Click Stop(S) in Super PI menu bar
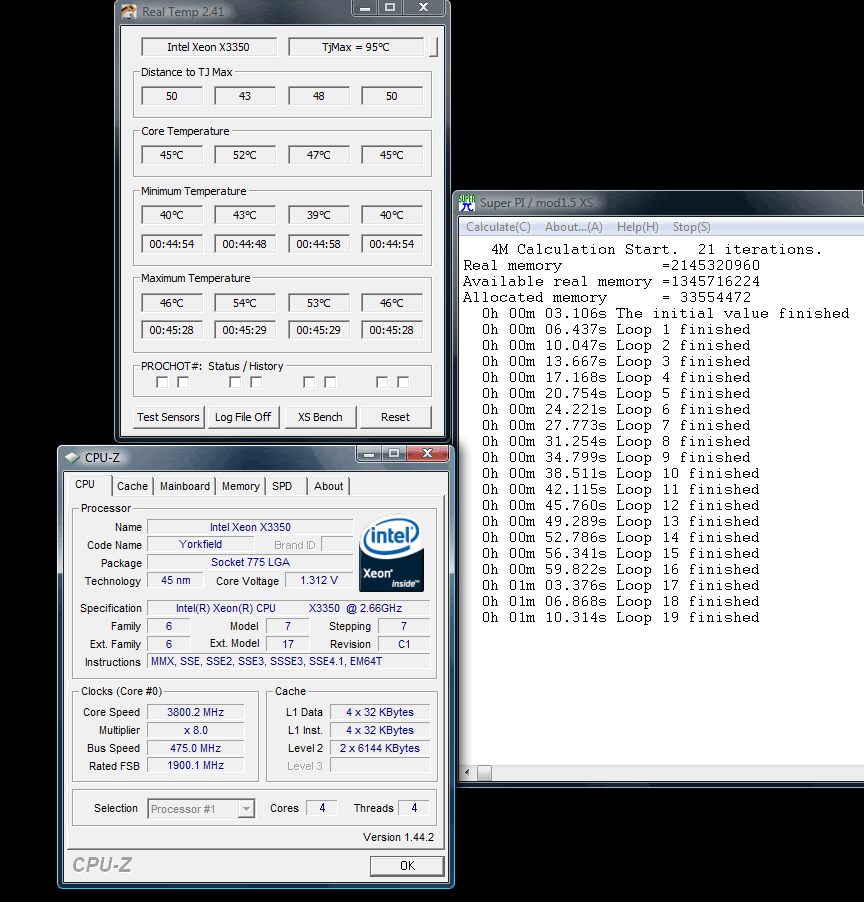The height and width of the screenshot is (902, 864). 691,227
